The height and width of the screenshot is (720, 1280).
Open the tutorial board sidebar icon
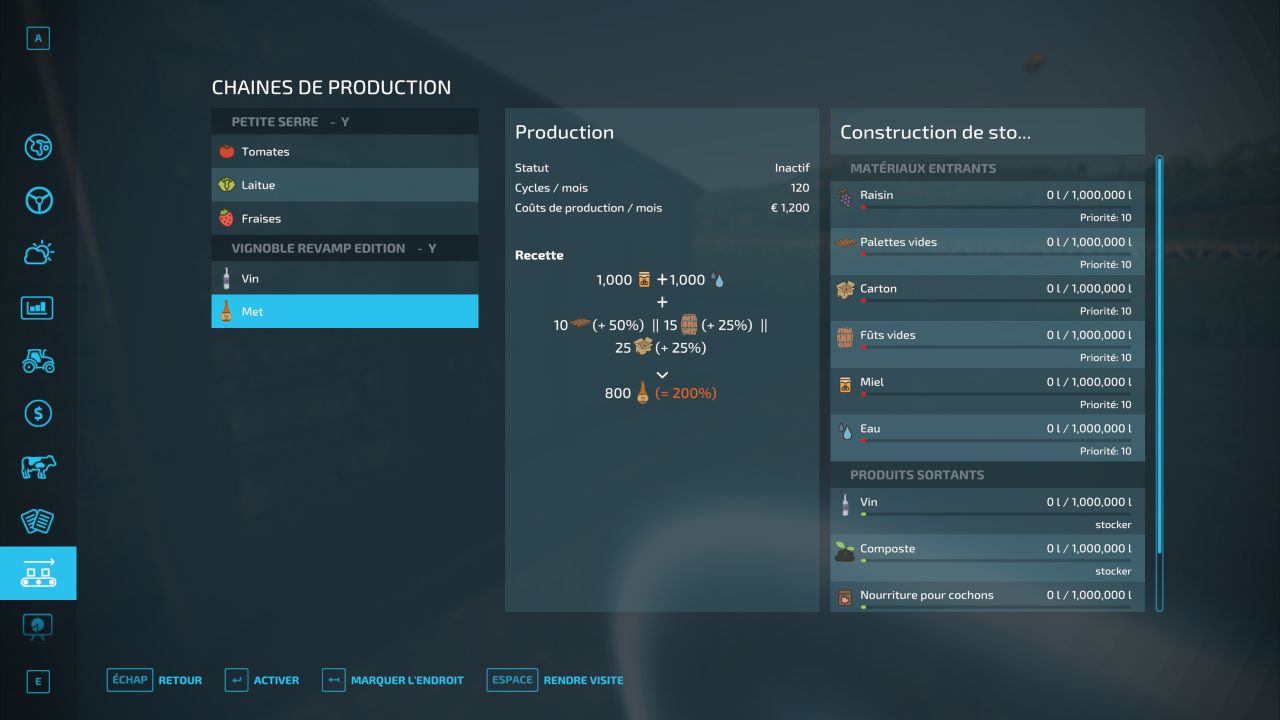38,626
